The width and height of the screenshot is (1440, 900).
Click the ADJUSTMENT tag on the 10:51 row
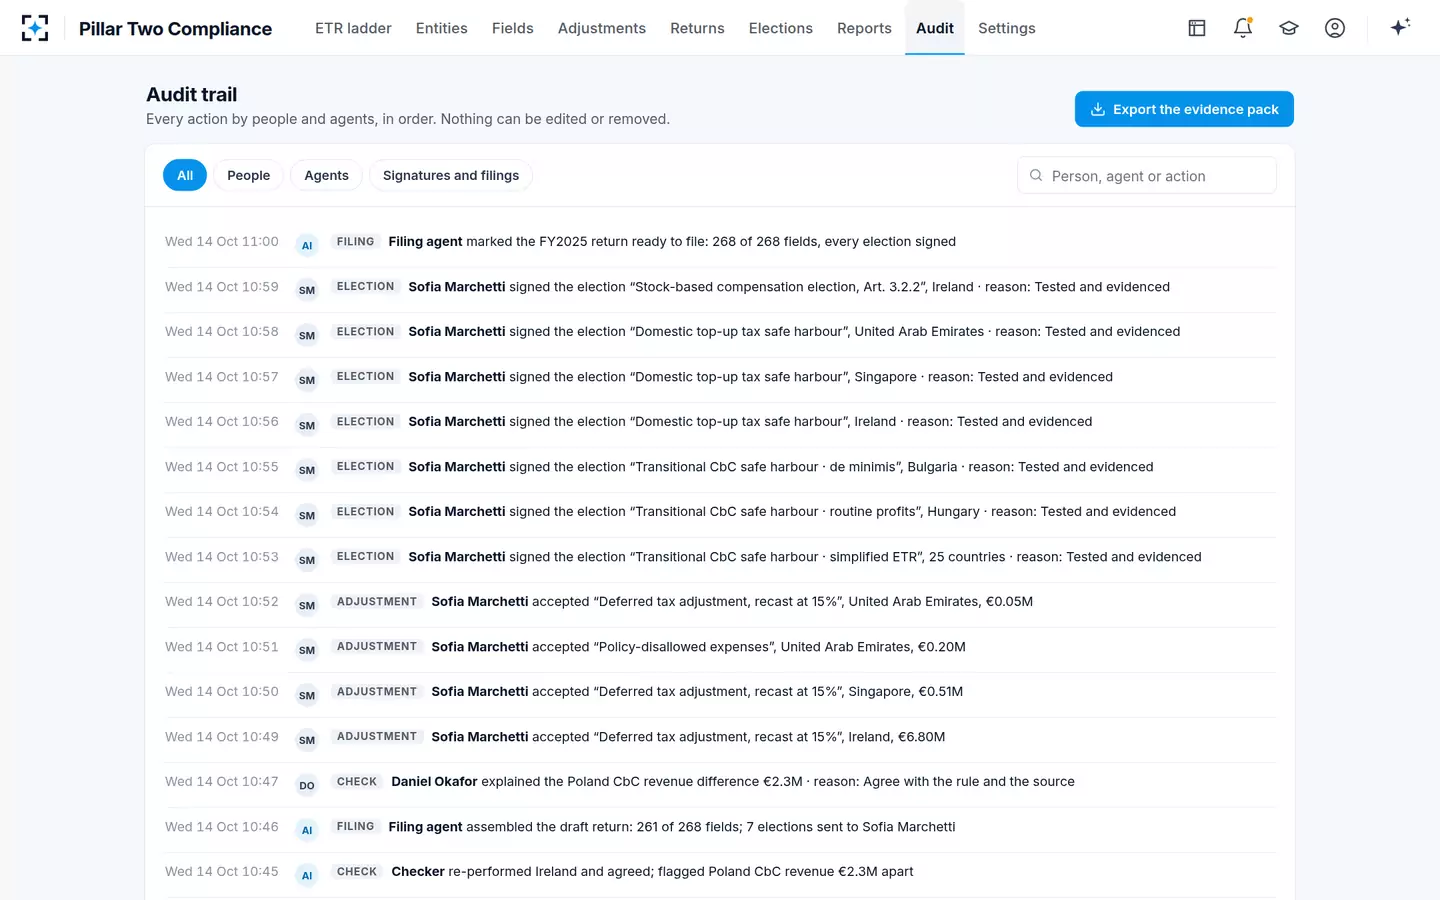click(377, 646)
